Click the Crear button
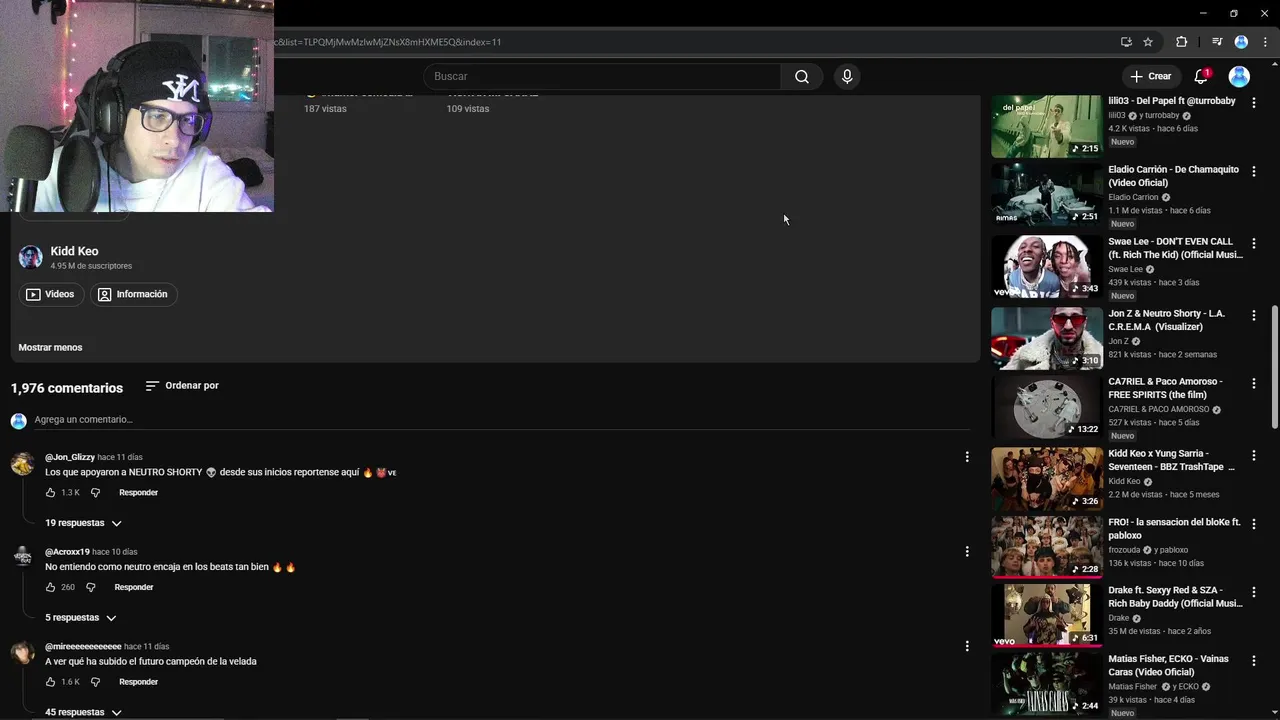 pyautogui.click(x=1150, y=76)
